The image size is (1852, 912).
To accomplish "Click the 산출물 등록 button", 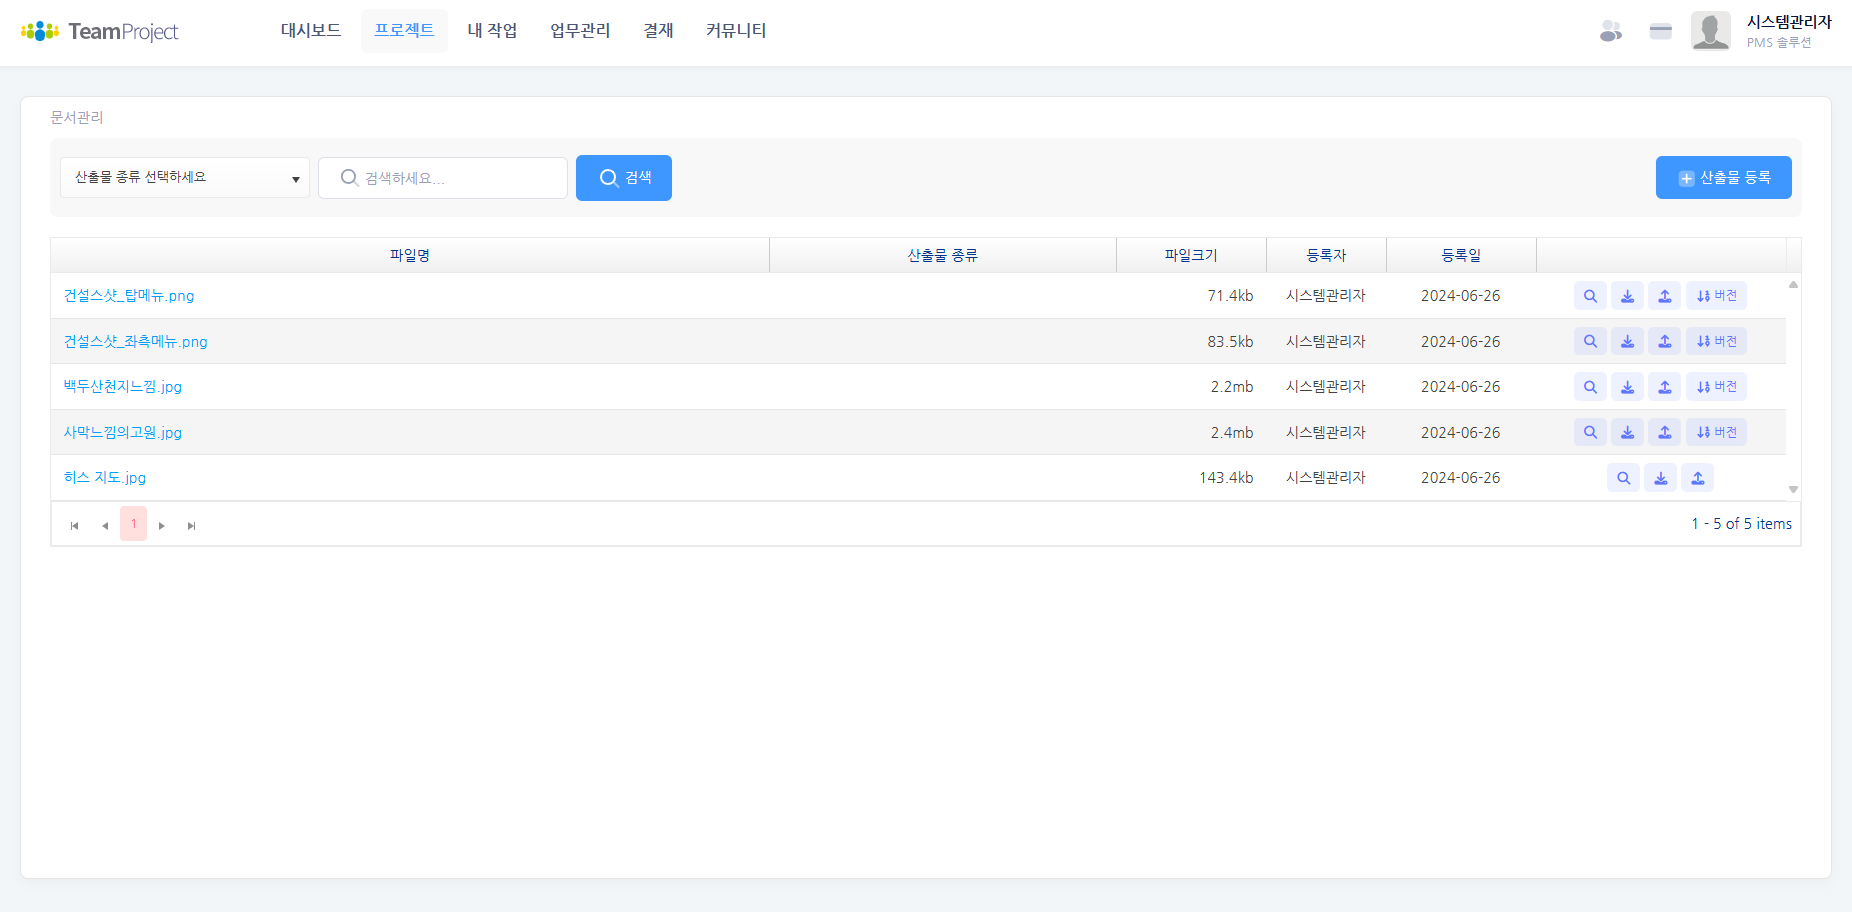I will 1723,178.
